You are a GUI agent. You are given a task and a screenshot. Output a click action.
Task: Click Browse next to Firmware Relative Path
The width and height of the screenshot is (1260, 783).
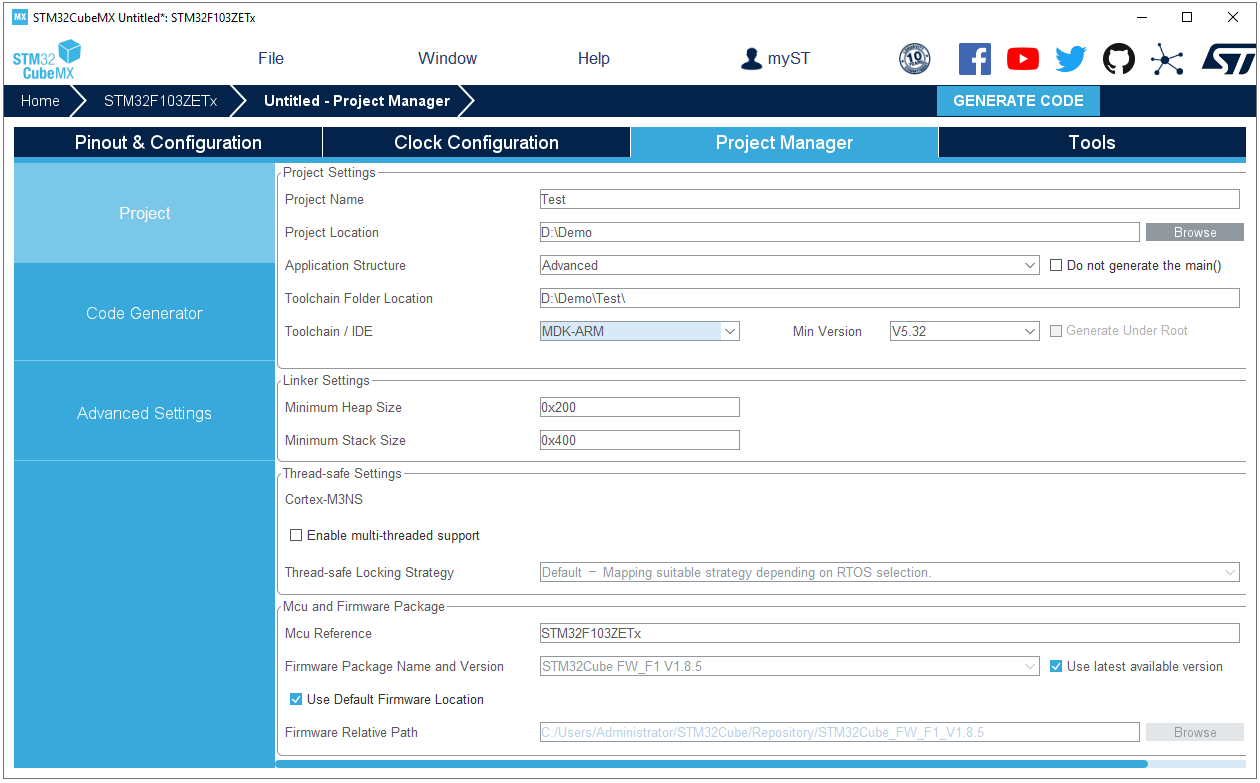click(1195, 732)
